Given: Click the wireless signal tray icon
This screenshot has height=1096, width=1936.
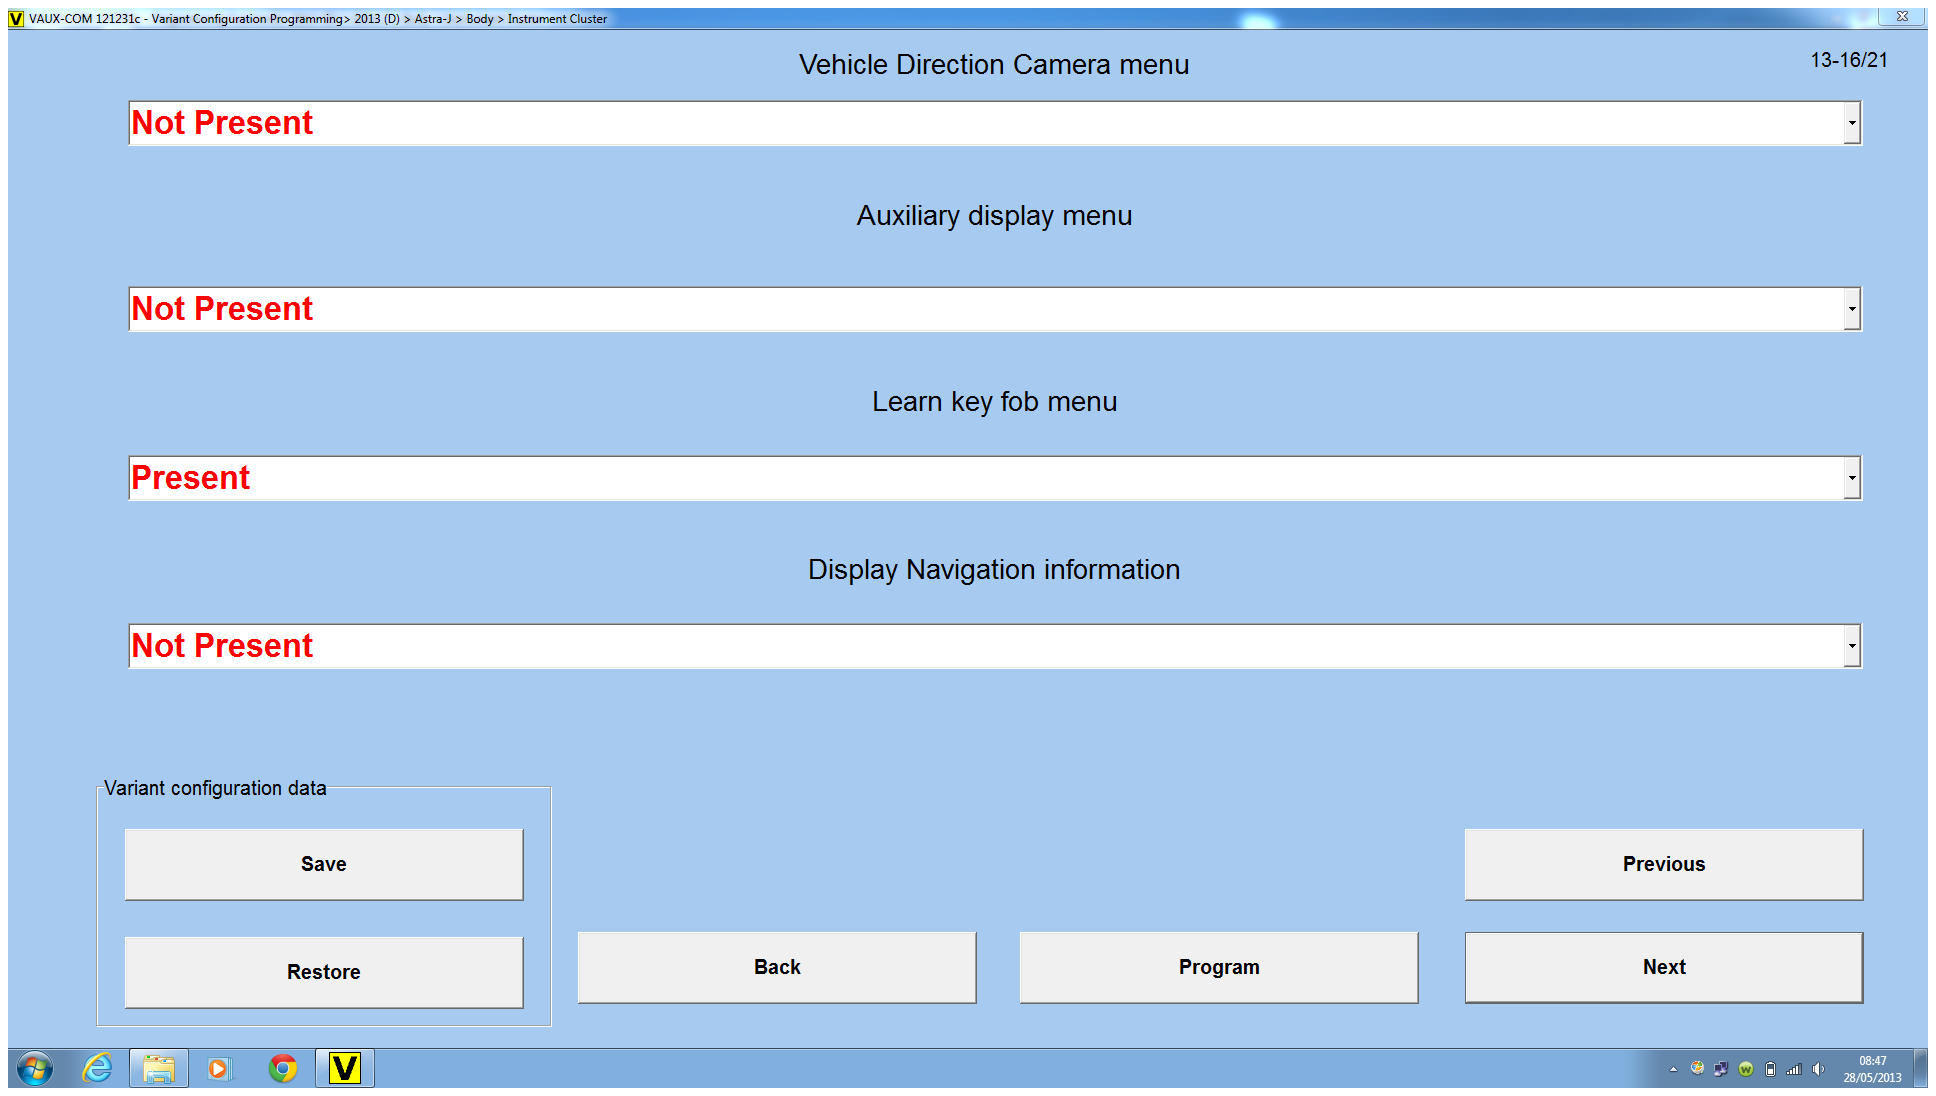Looking at the screenshot, I should pos(1794,1069).
